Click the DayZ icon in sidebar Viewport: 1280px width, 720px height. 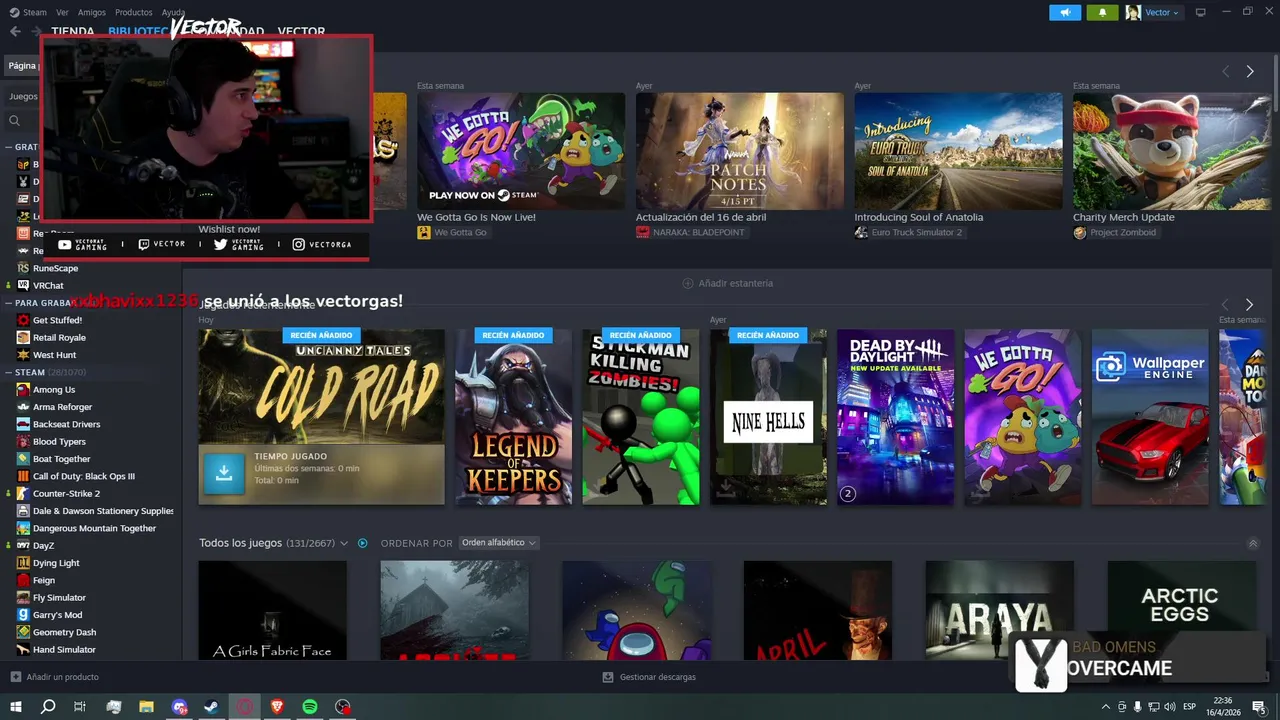pos(23,545)
